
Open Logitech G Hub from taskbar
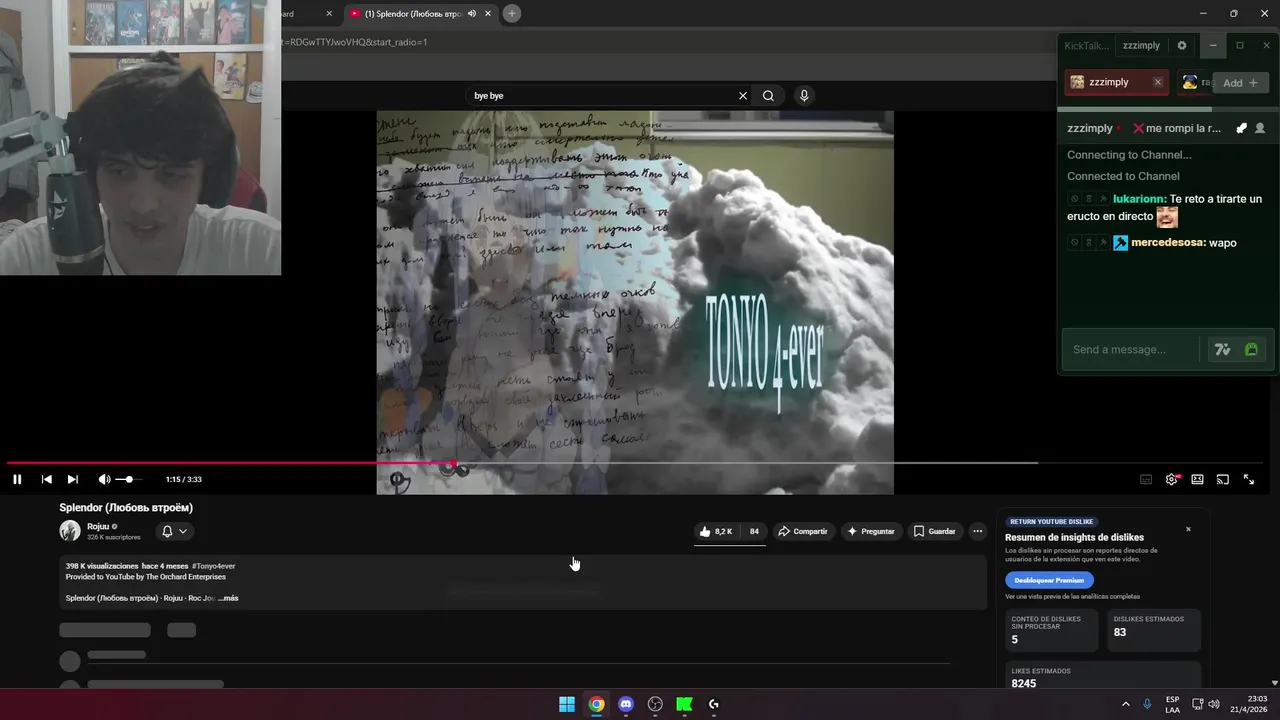pos(713,704)
